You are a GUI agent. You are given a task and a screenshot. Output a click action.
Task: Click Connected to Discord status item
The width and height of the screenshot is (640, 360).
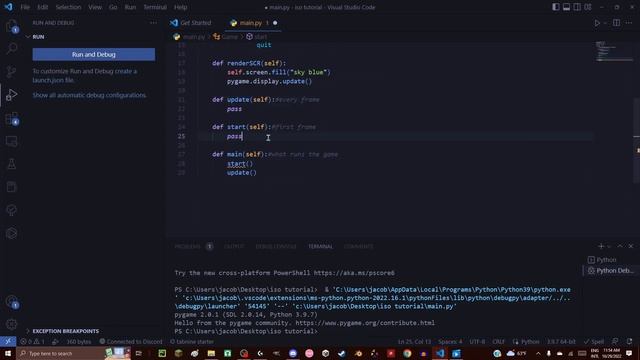point(131,341)
